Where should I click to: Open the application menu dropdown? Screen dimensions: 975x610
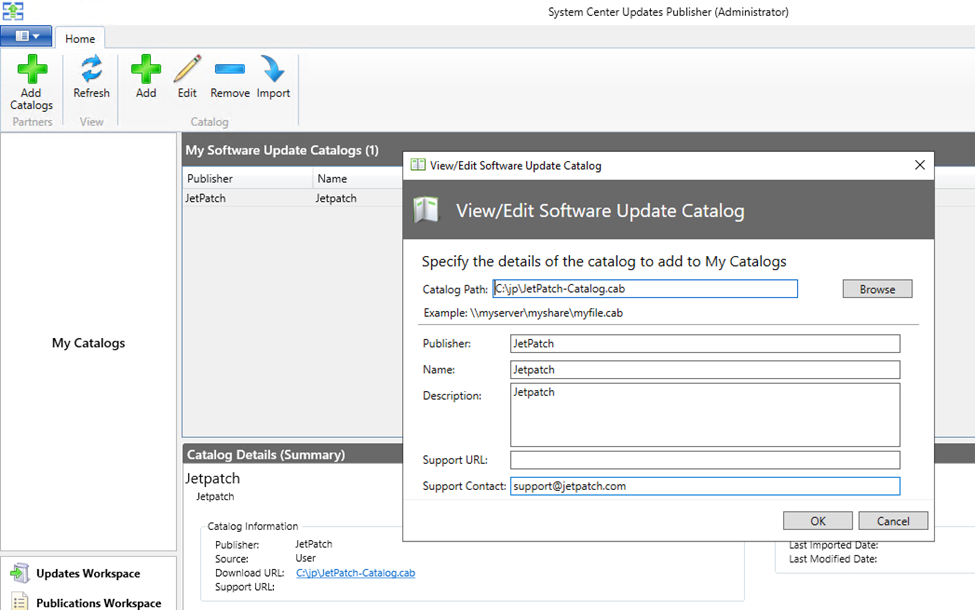pyautogui.click(x=26, y=36)
